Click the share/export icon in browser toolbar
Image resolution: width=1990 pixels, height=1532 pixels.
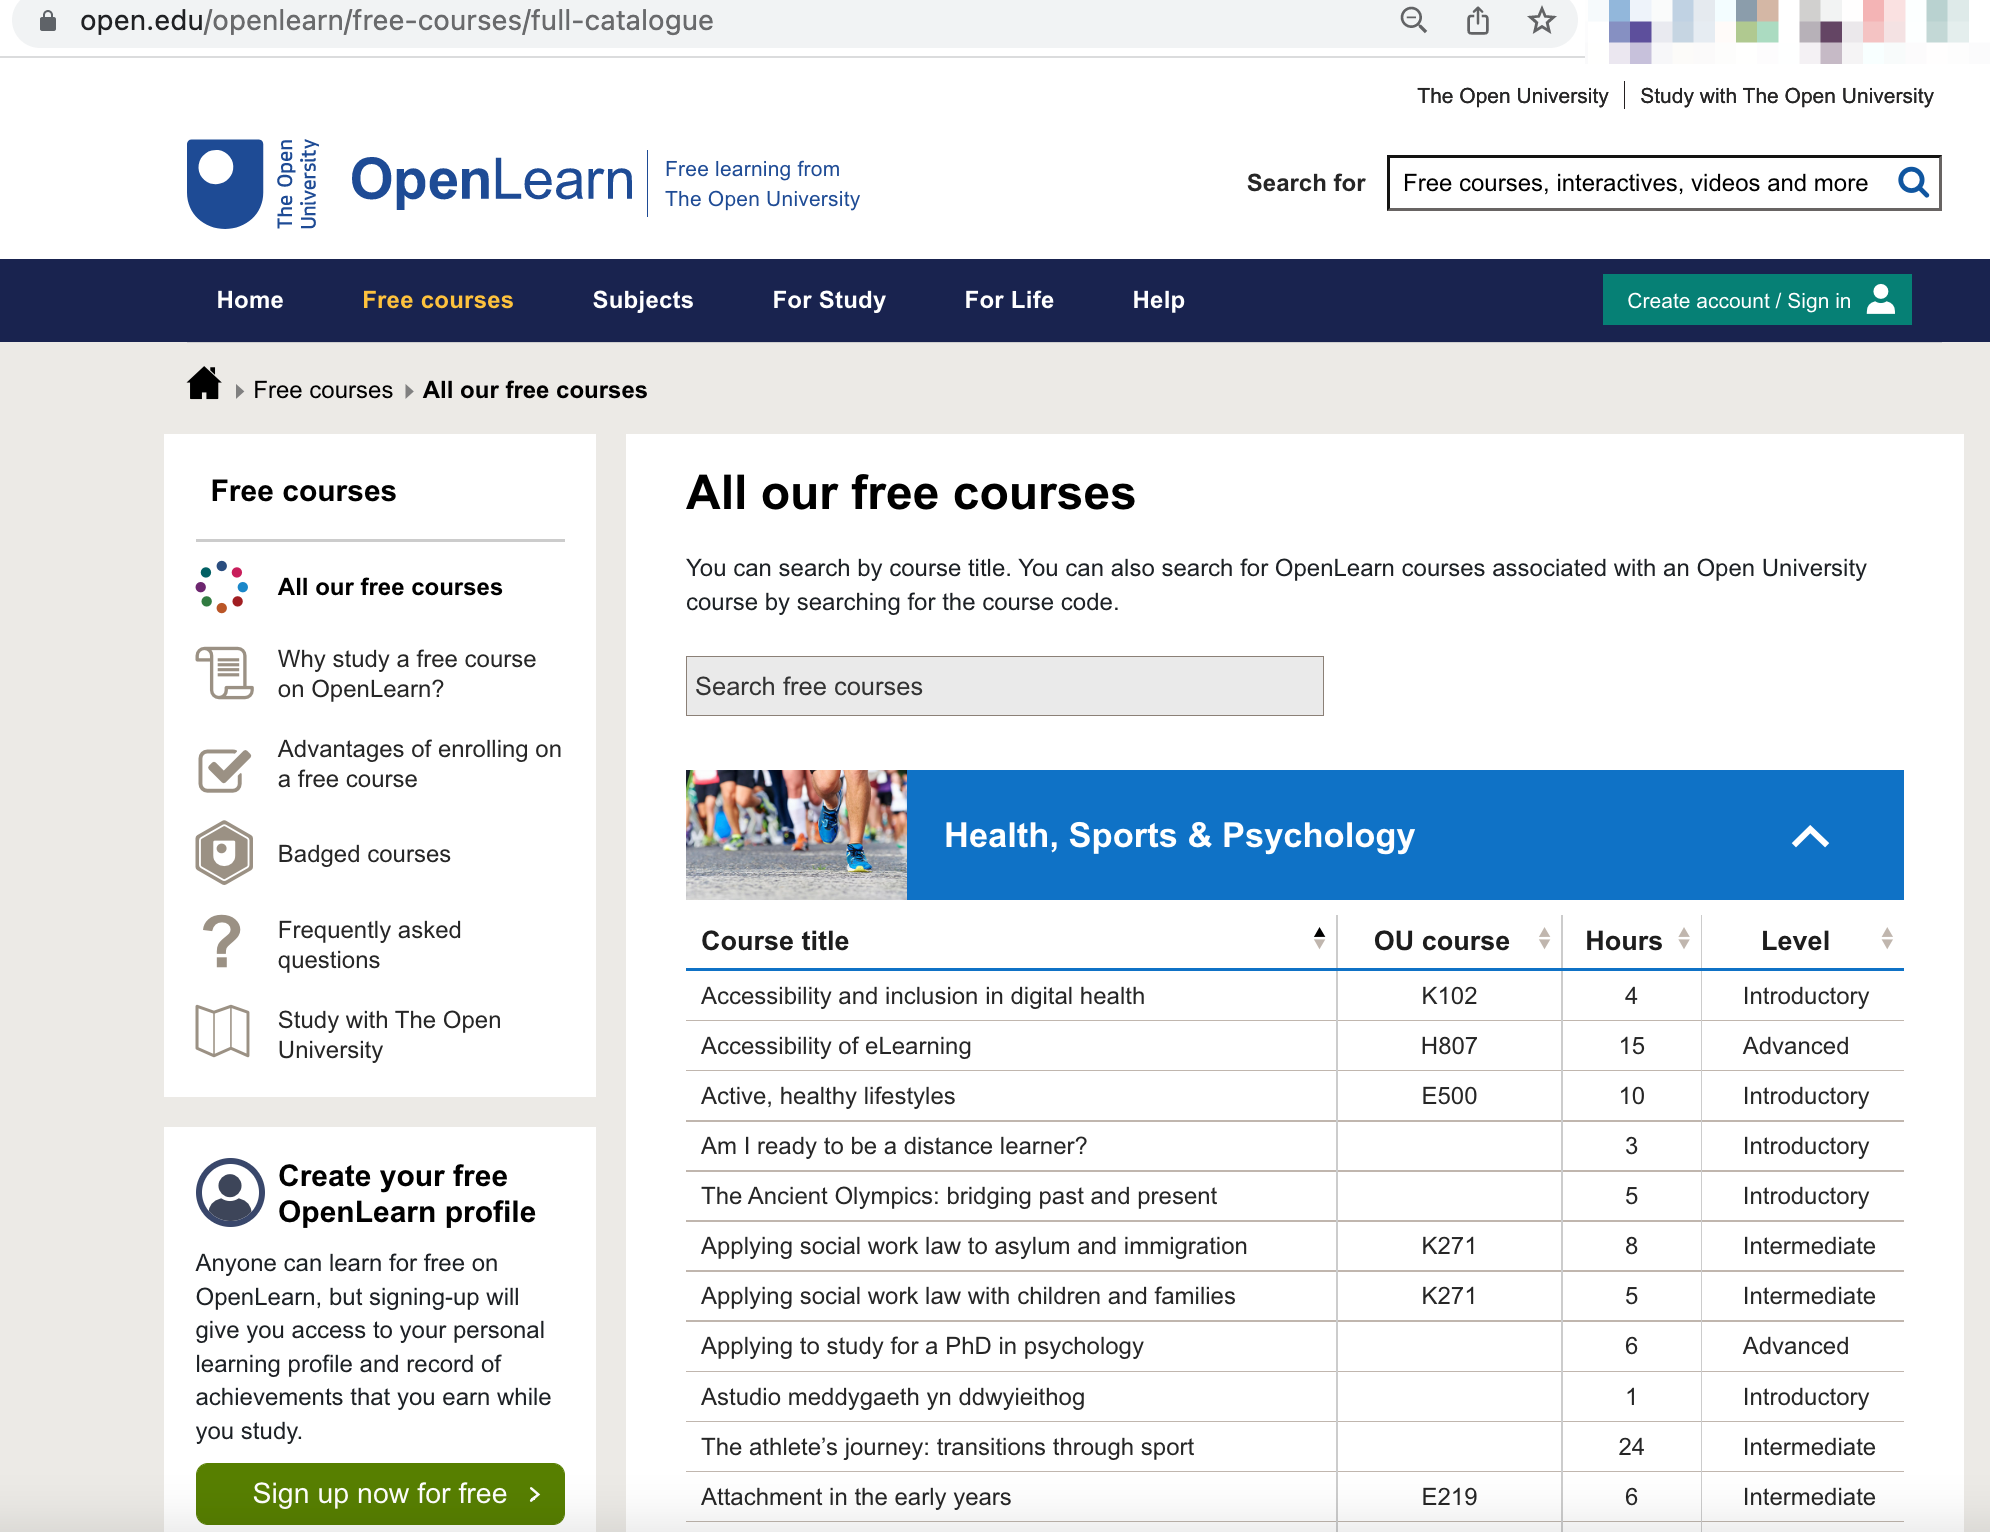coord(1475,21)
